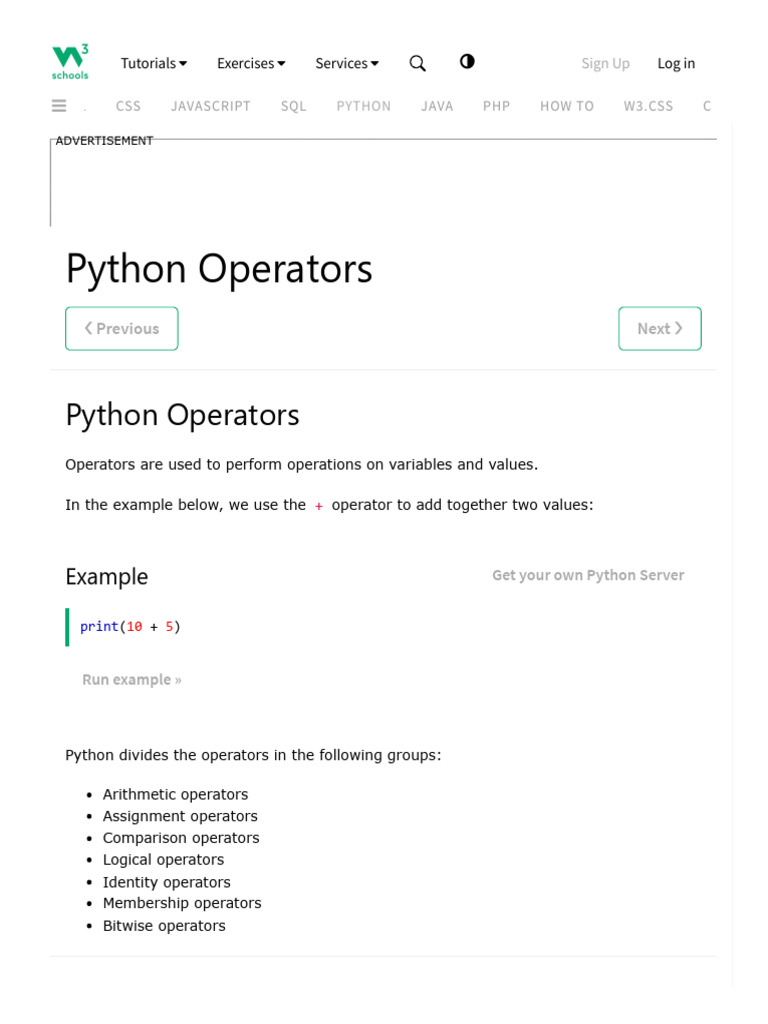The image size is (768, 1024).
Task: Expand the Services dropdown
Action: tap(347, 63)
